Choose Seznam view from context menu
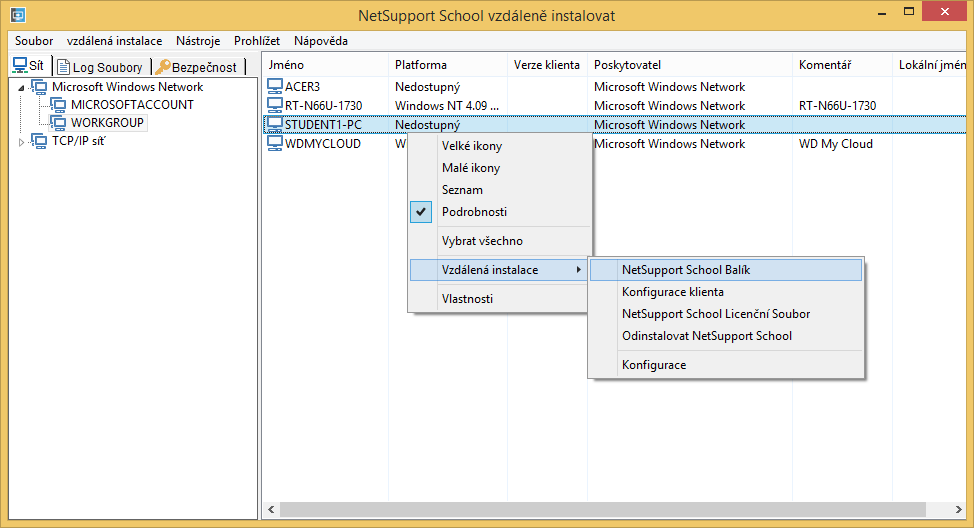This screenshot has width=974, height=528. pyautogui.click(x=499, y=189)
